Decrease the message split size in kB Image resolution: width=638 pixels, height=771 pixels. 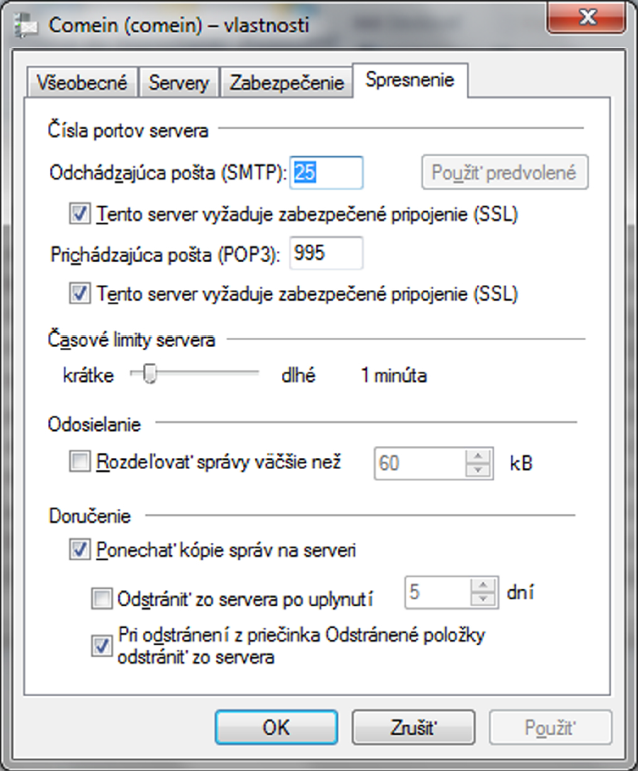tap(478, 470)
